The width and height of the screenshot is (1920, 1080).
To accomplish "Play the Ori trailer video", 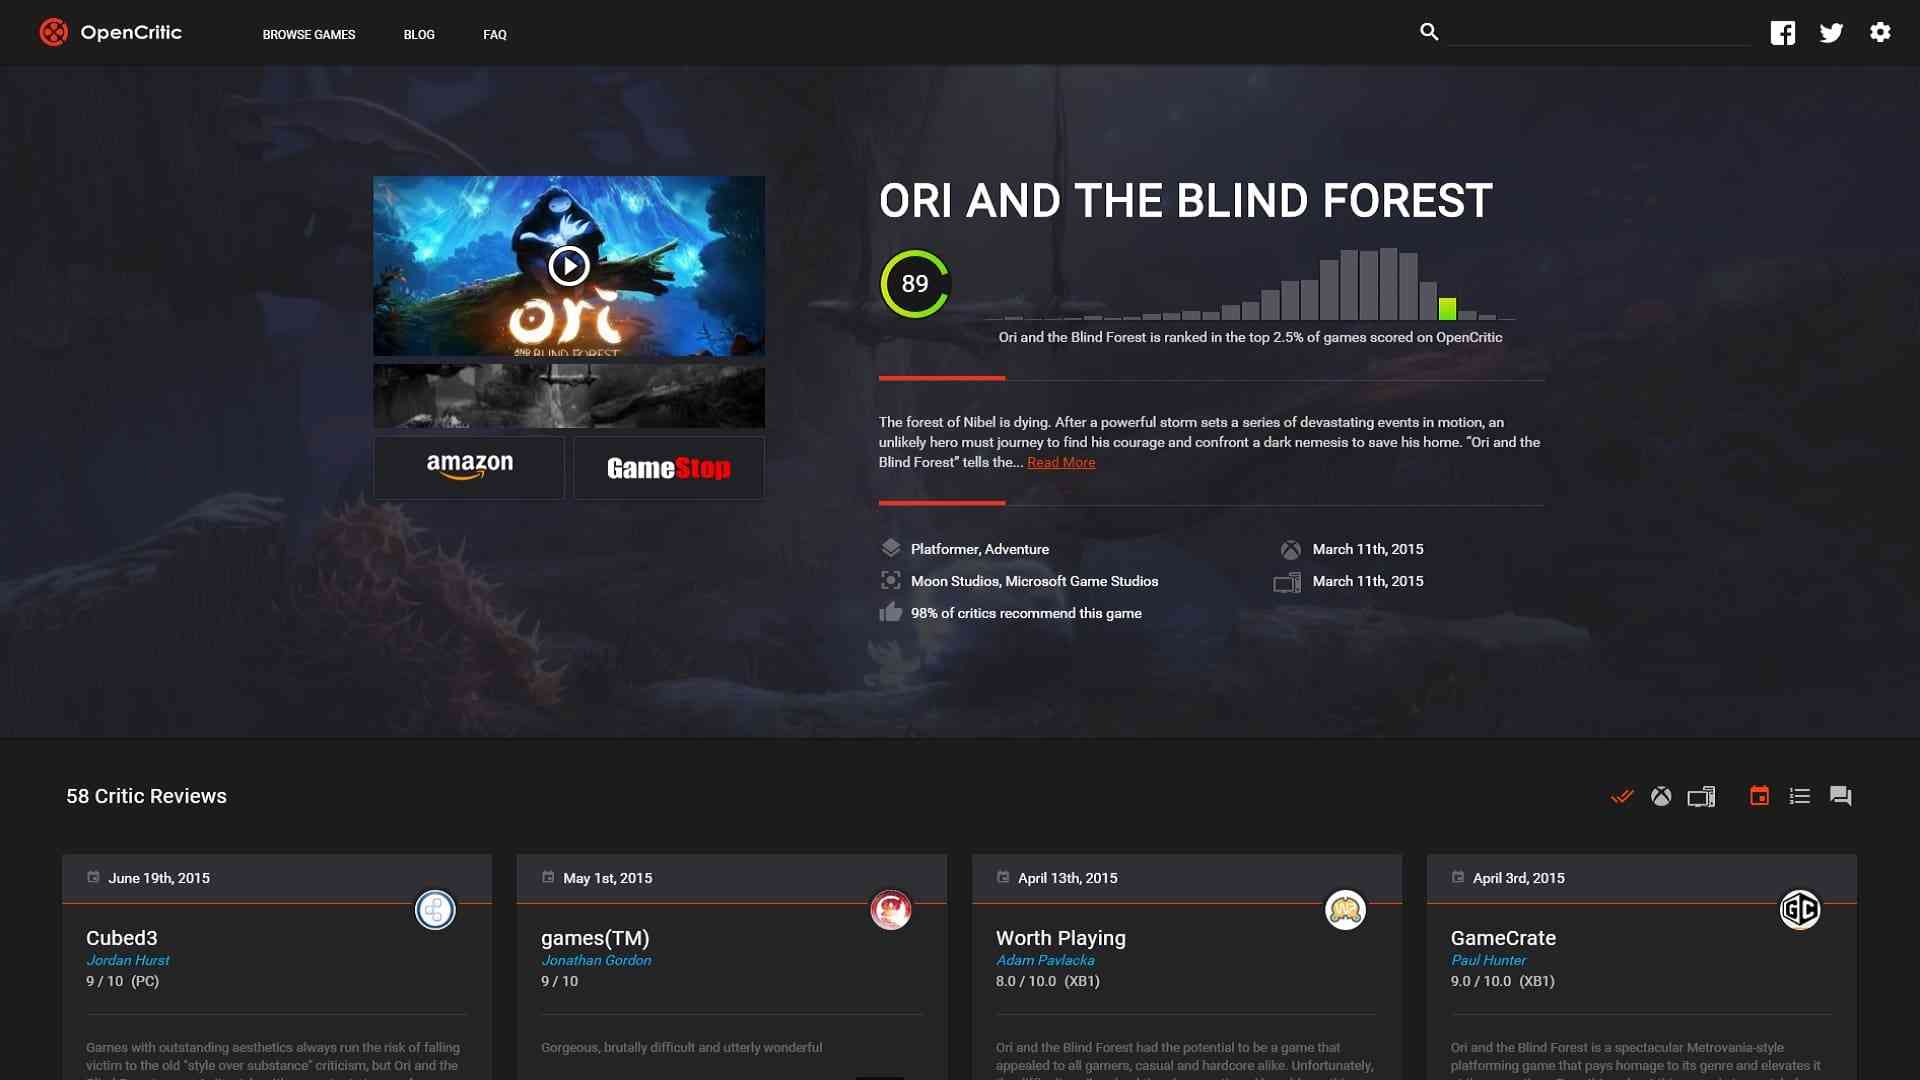I will coord(569,266).
